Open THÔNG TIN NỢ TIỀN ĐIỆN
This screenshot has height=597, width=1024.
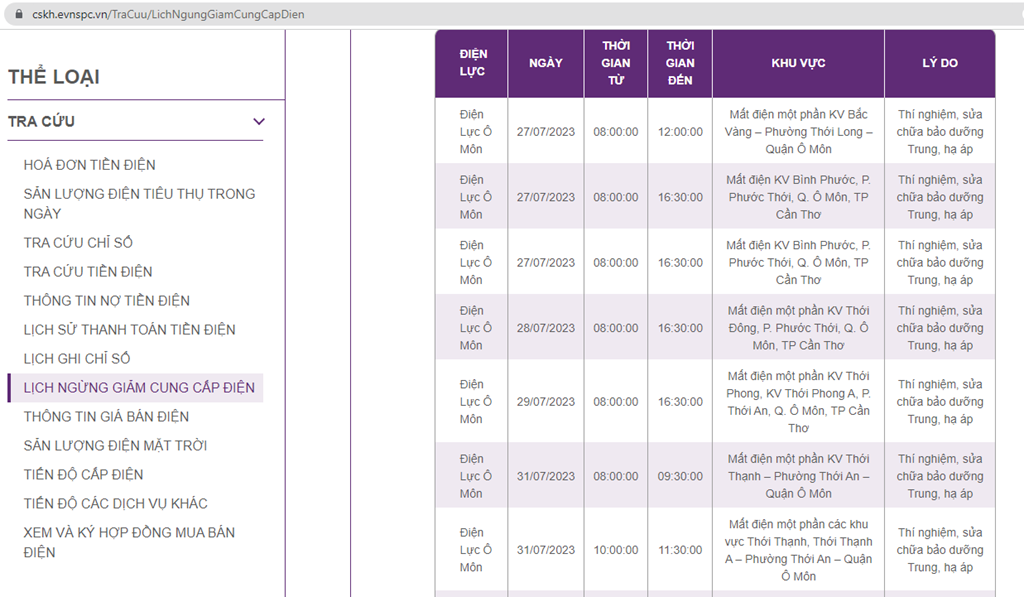point(107,301)
